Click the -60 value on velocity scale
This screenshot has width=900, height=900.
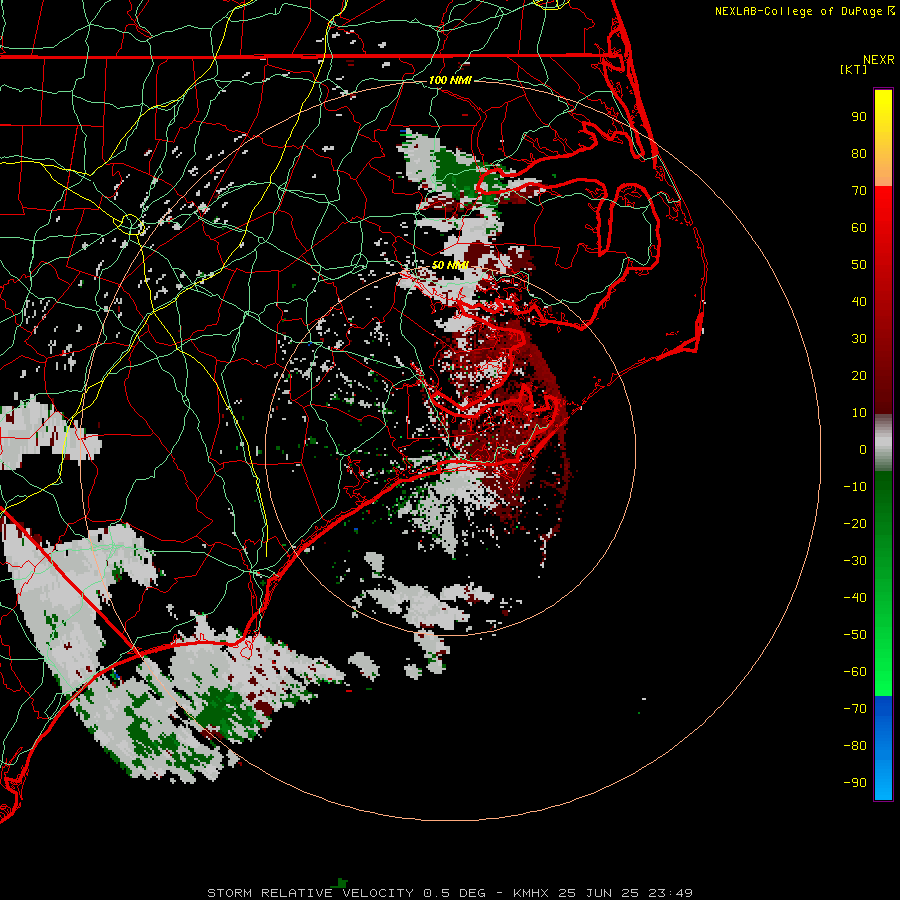tap(855, 672)
